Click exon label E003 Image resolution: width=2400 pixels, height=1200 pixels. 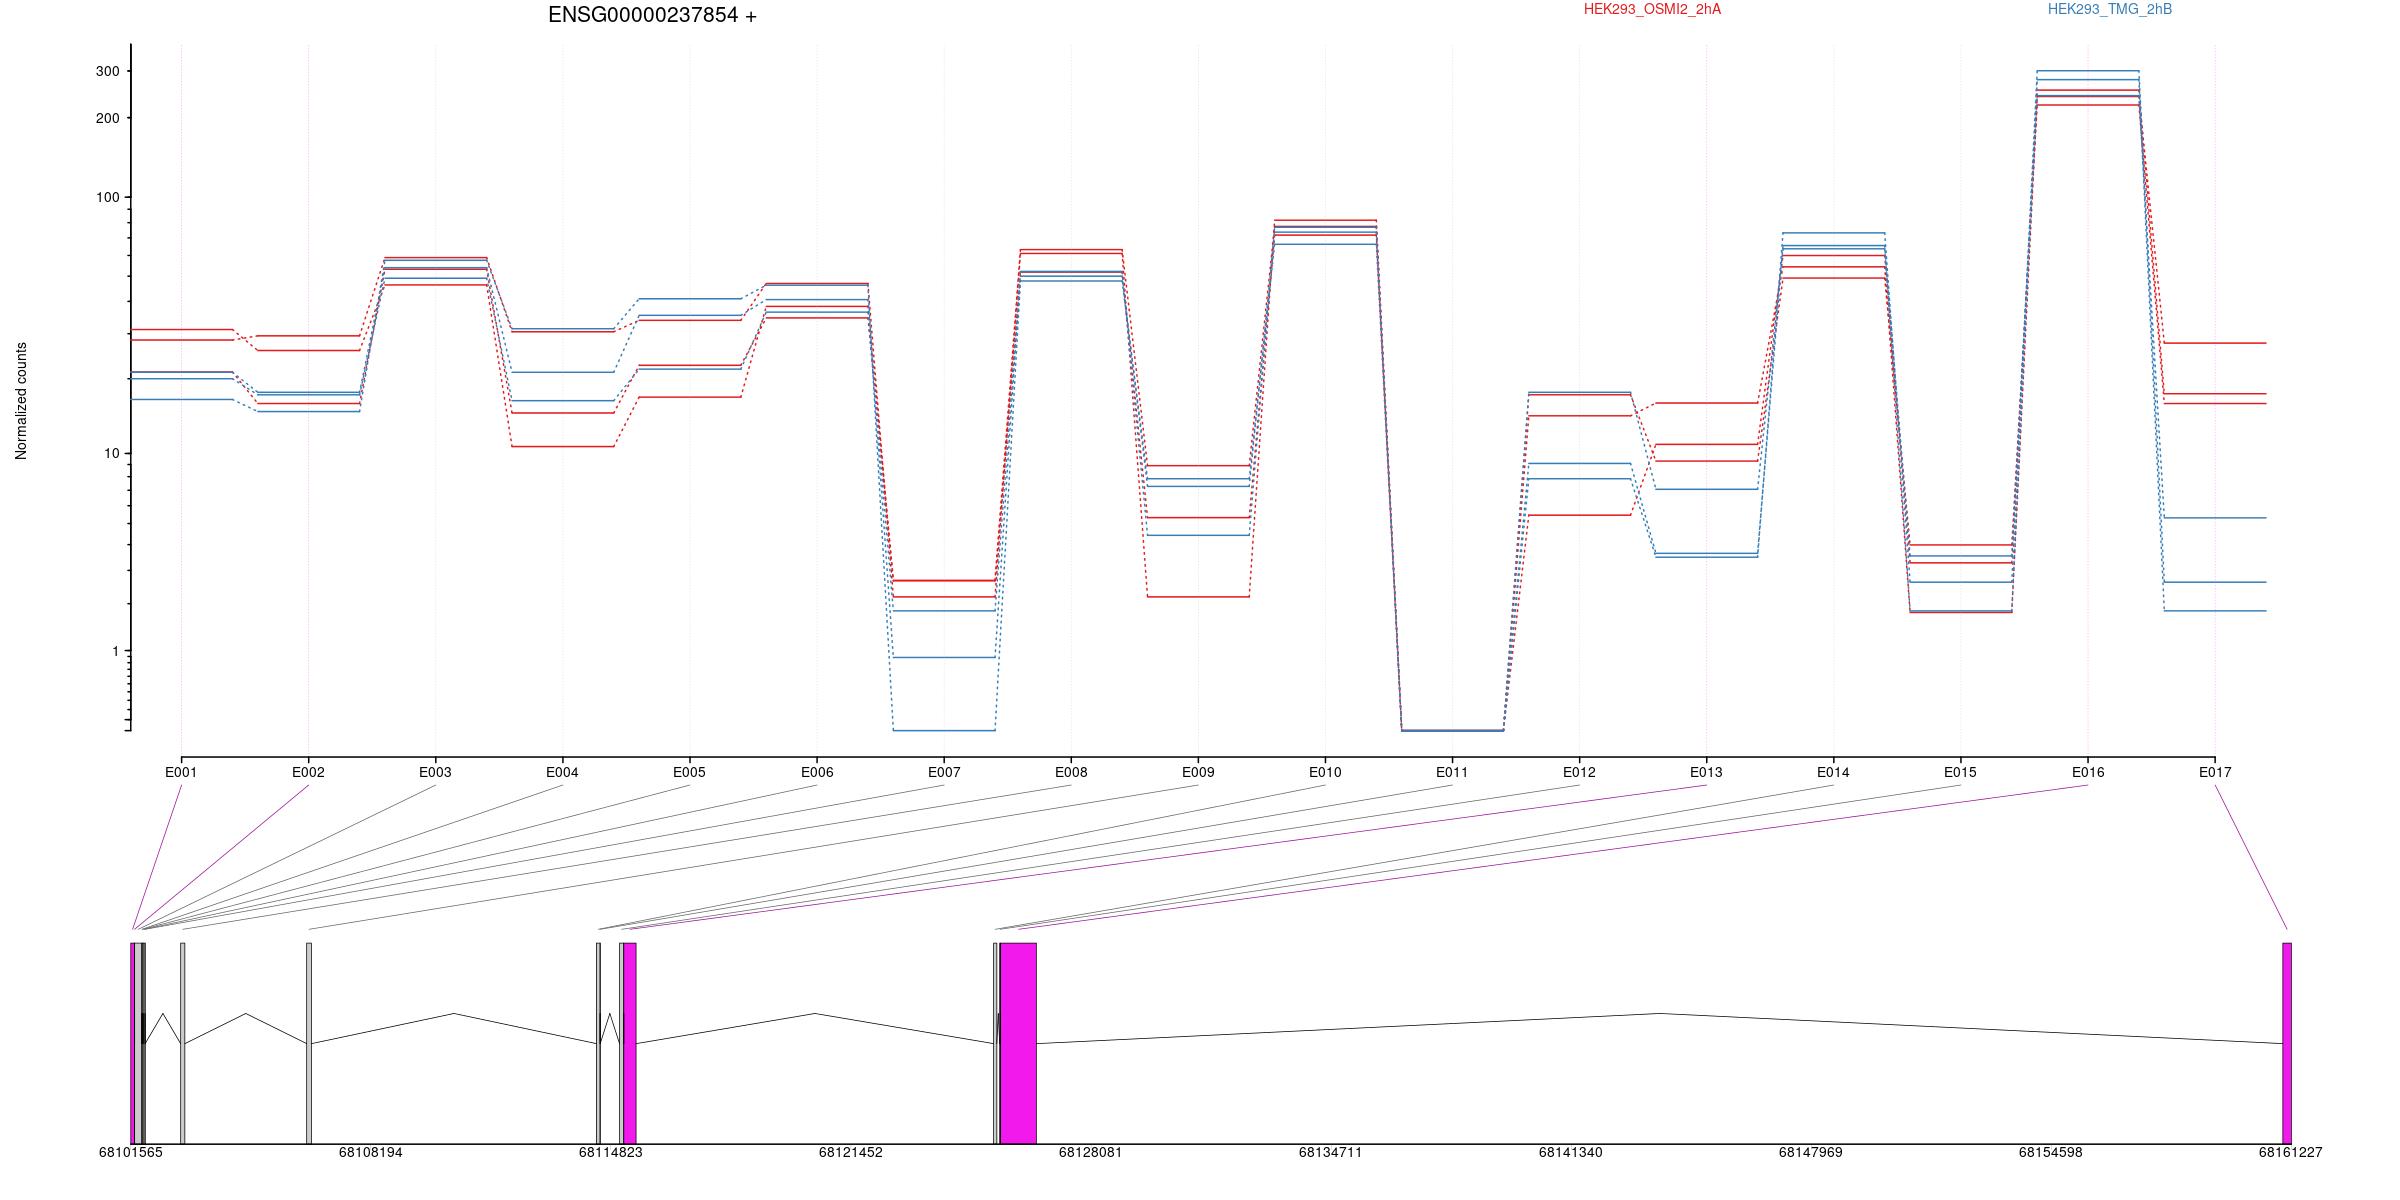(435, 772)
